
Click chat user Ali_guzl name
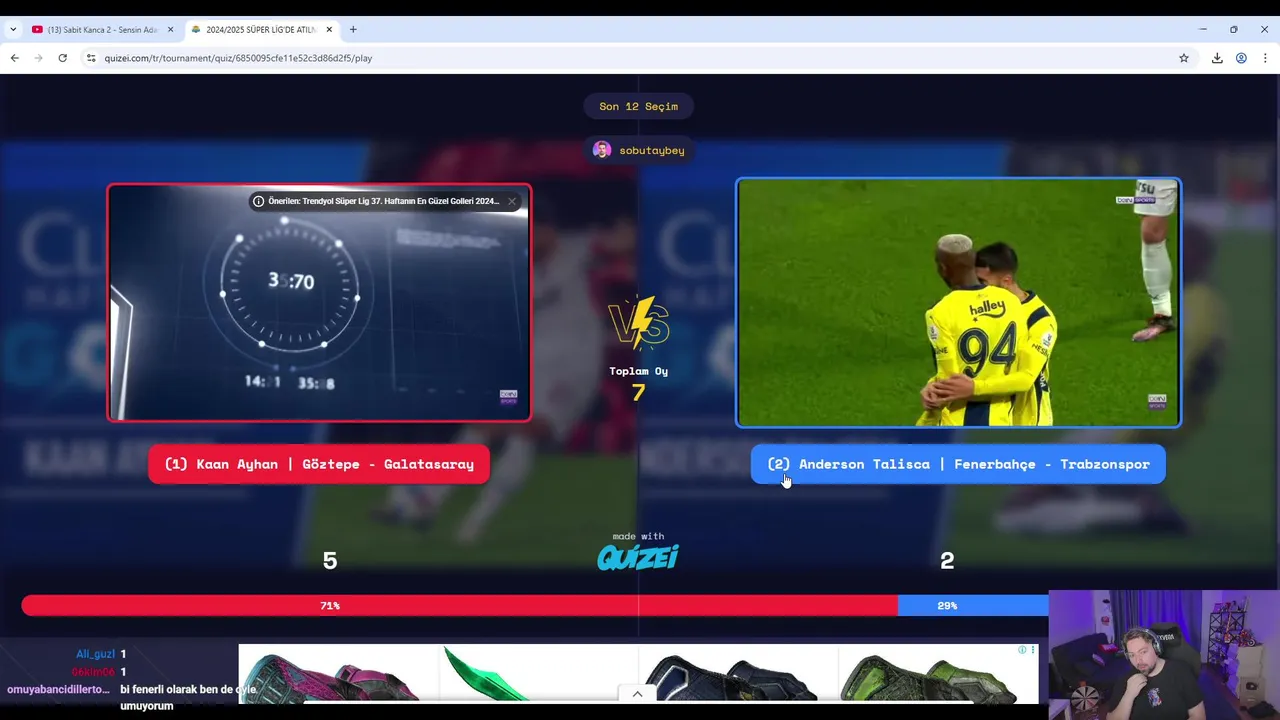(95, 654)
